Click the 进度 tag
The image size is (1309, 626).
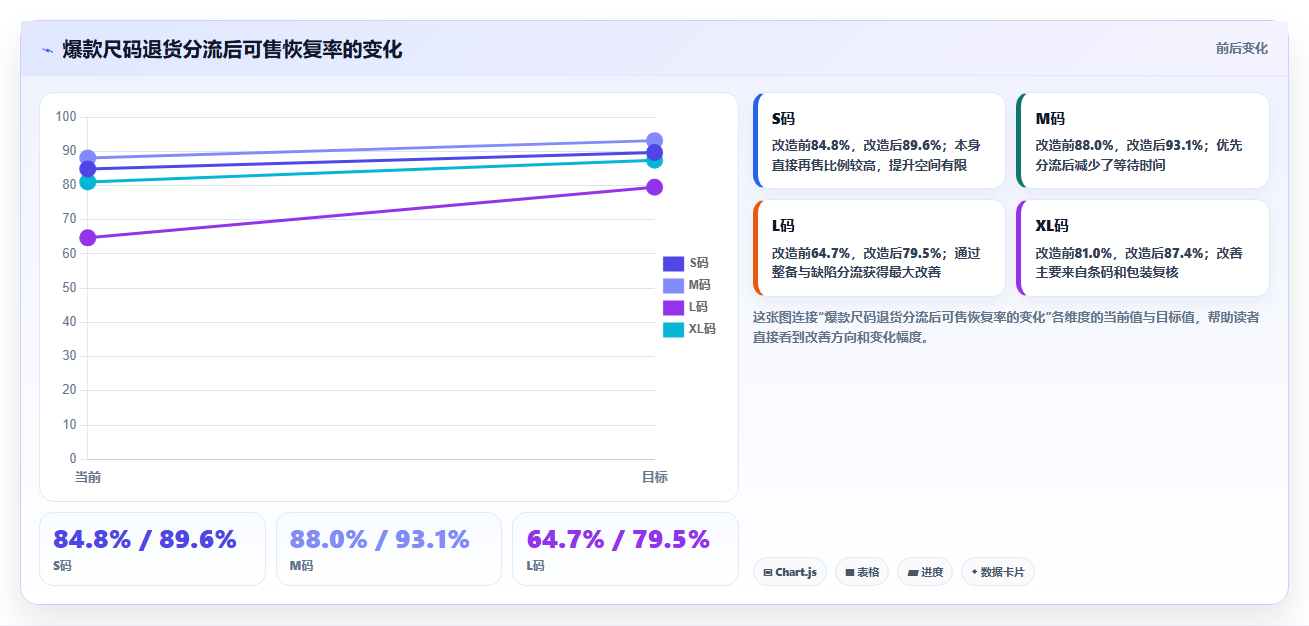point(925,572)
